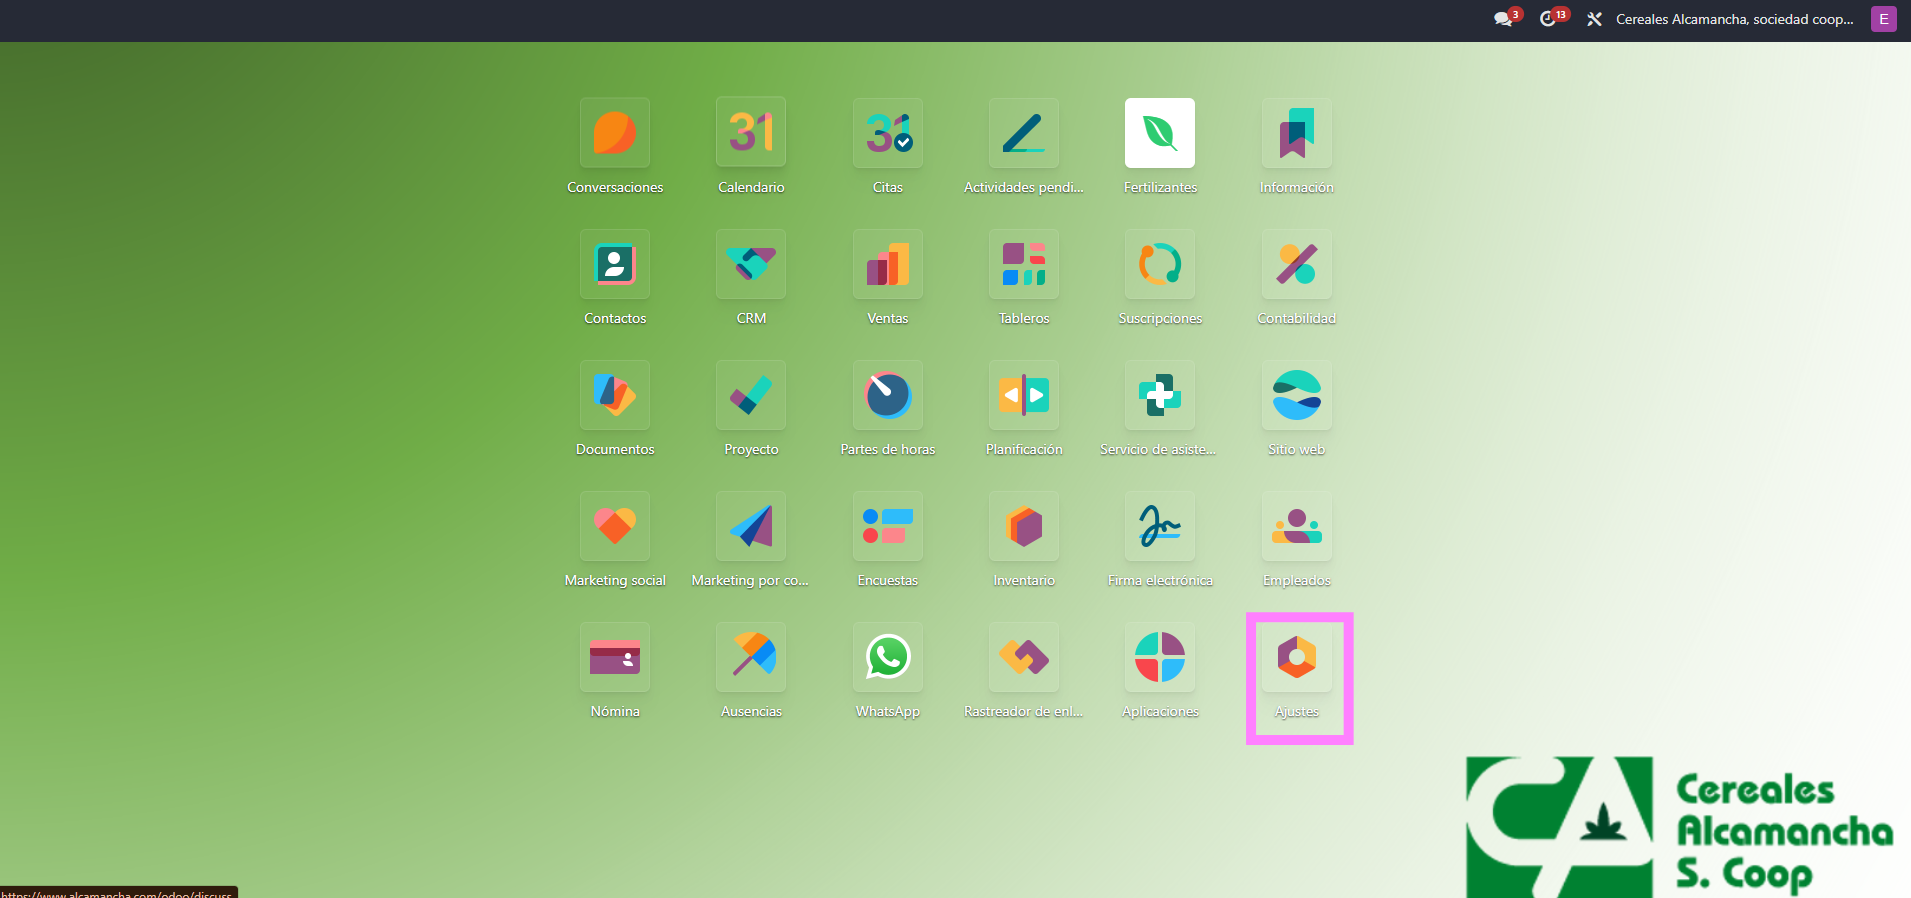The image size is (1911, 898).
Task: Open the Nómina payroll app
Action: click(x=614, y=657)
